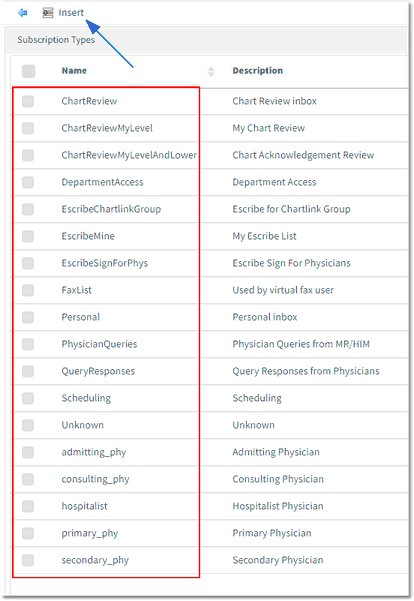414x601 pixels.
Task: Sort by Name column arrows
Action: click(x=211, y=71)
